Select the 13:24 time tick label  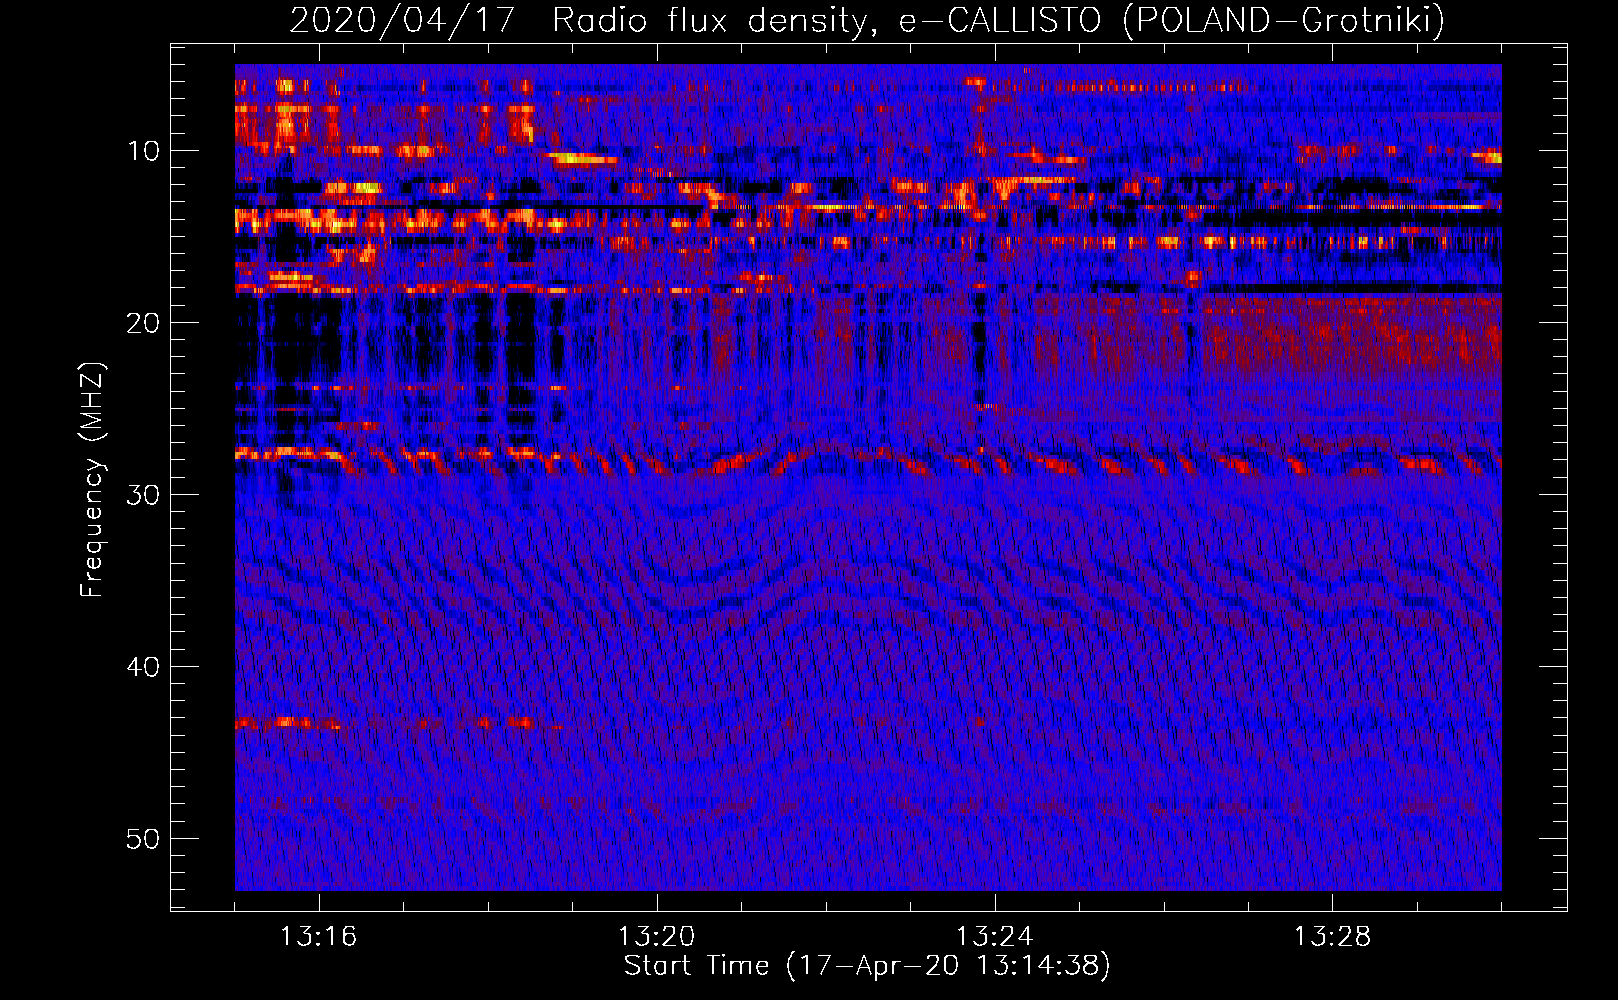994,937
